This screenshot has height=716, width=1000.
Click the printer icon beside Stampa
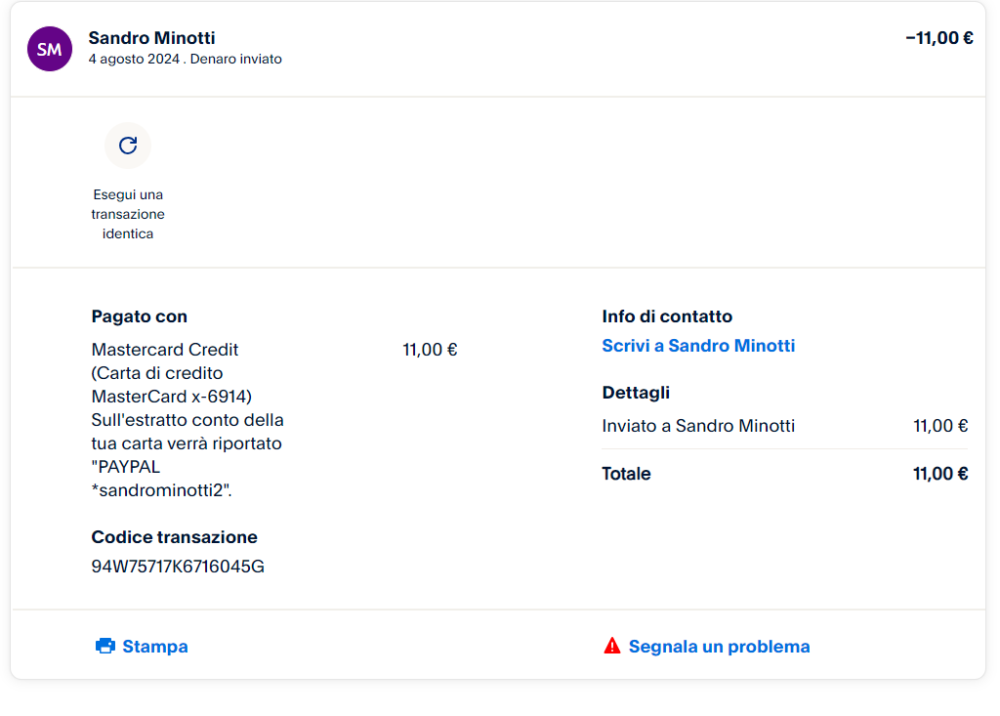pos(105,646)
